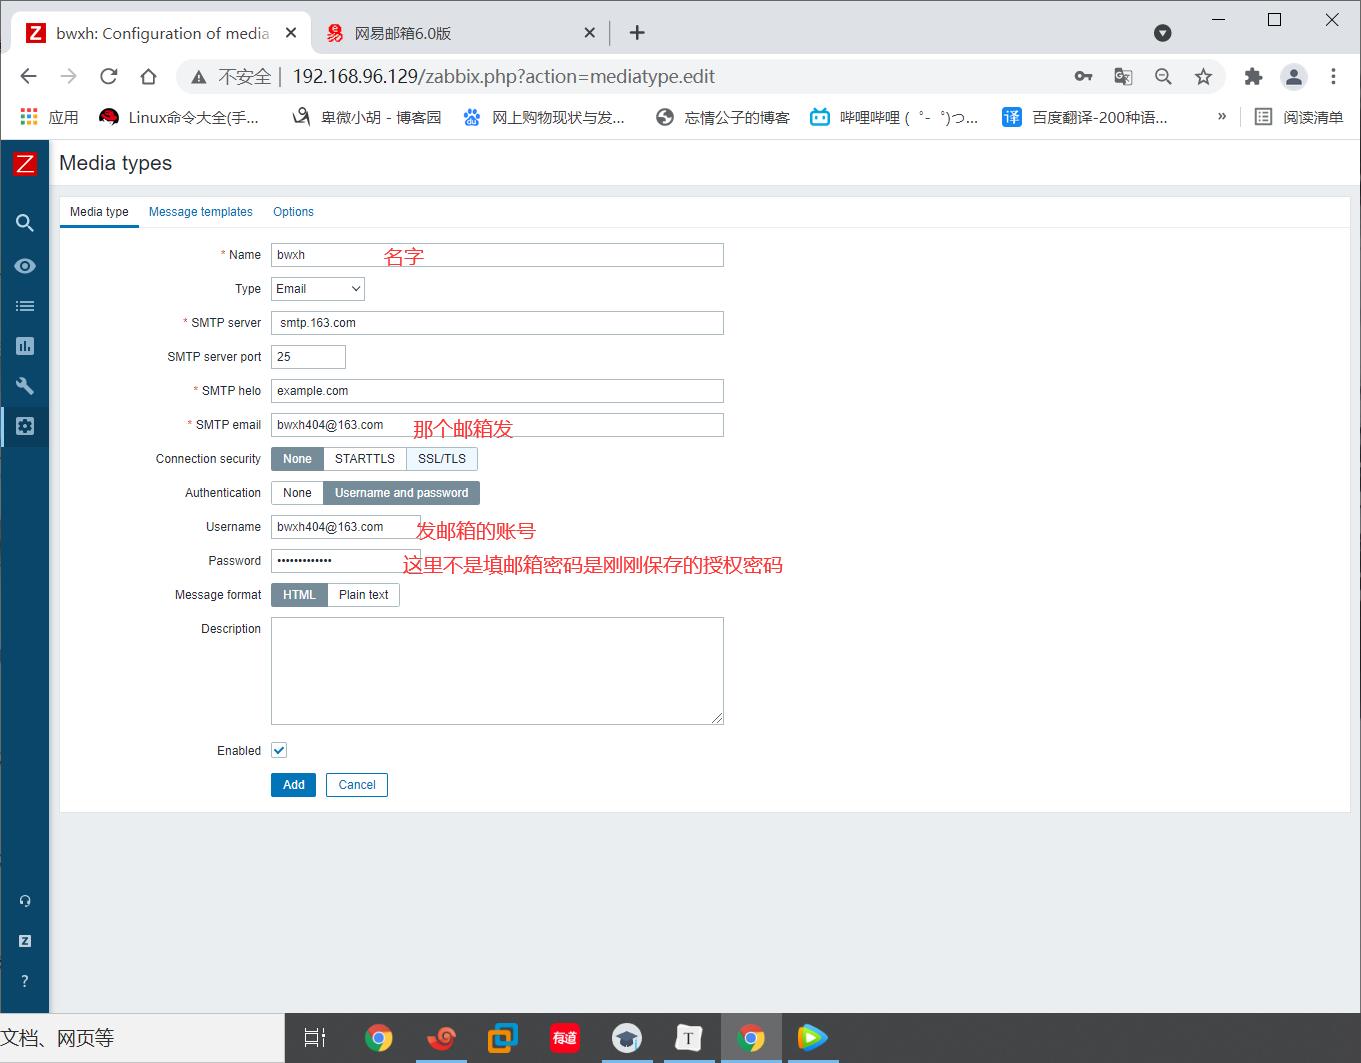Click the Password input field
Image resolution: width=1361 pixels, height=1063 pixels.
pyautogui.click(x=345, y=561)
